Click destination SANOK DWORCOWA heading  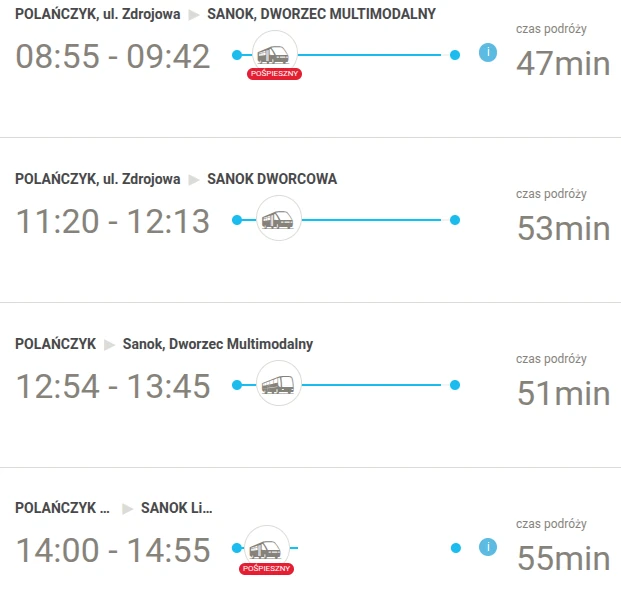[x=272, y=179]
